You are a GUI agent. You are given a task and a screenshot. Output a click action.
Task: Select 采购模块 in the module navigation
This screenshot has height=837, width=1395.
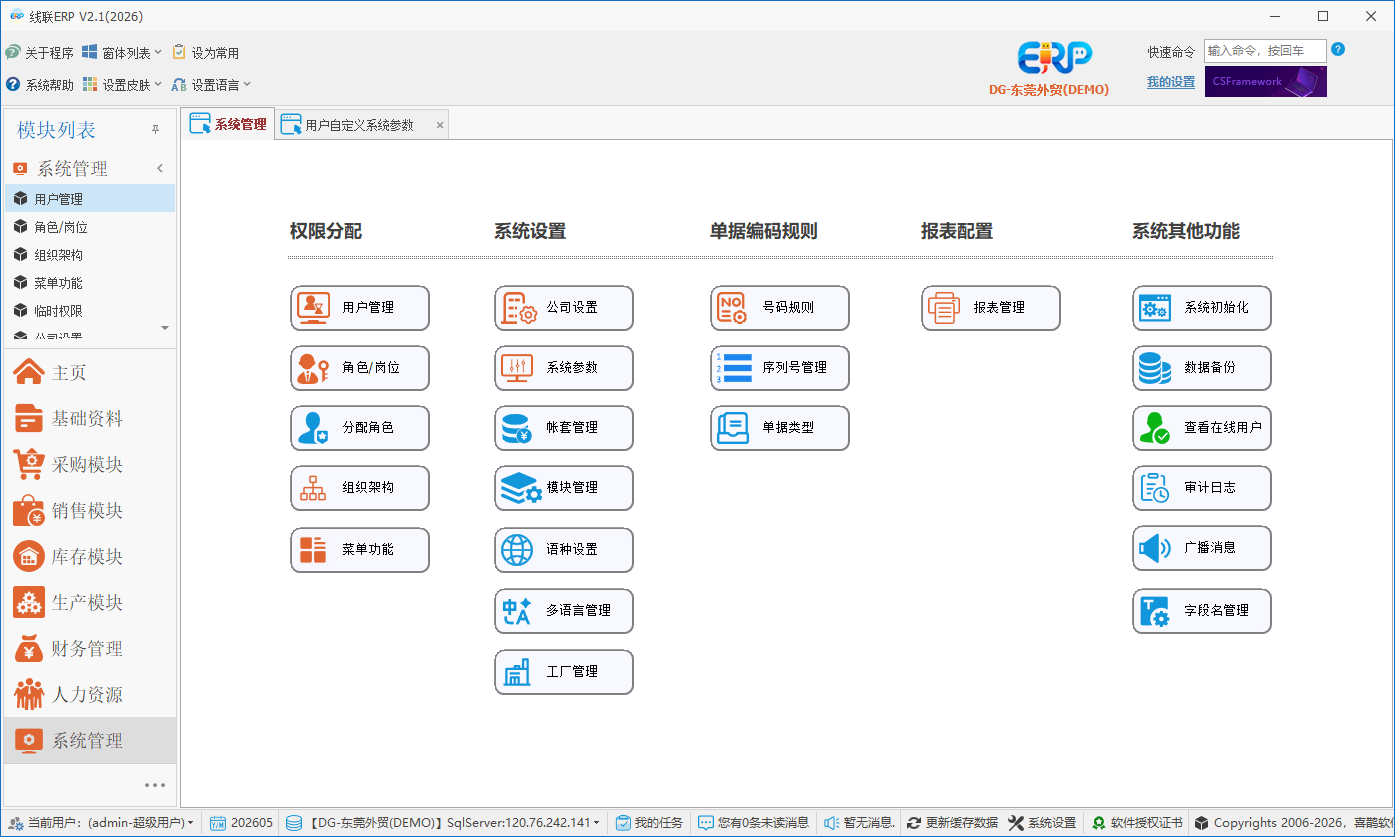tap(89, 465)
